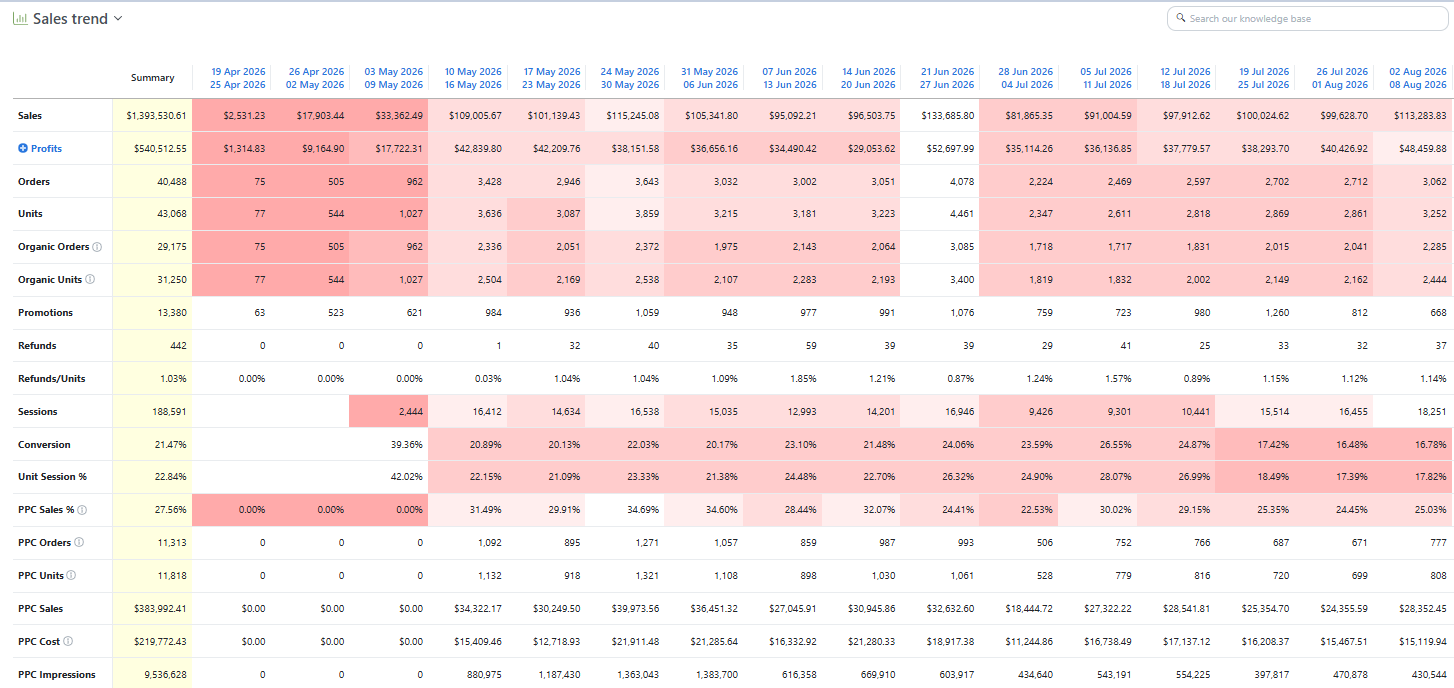Click the Organic Units info icon
This screenshot has height=688, width=1454.
(90, 280)
